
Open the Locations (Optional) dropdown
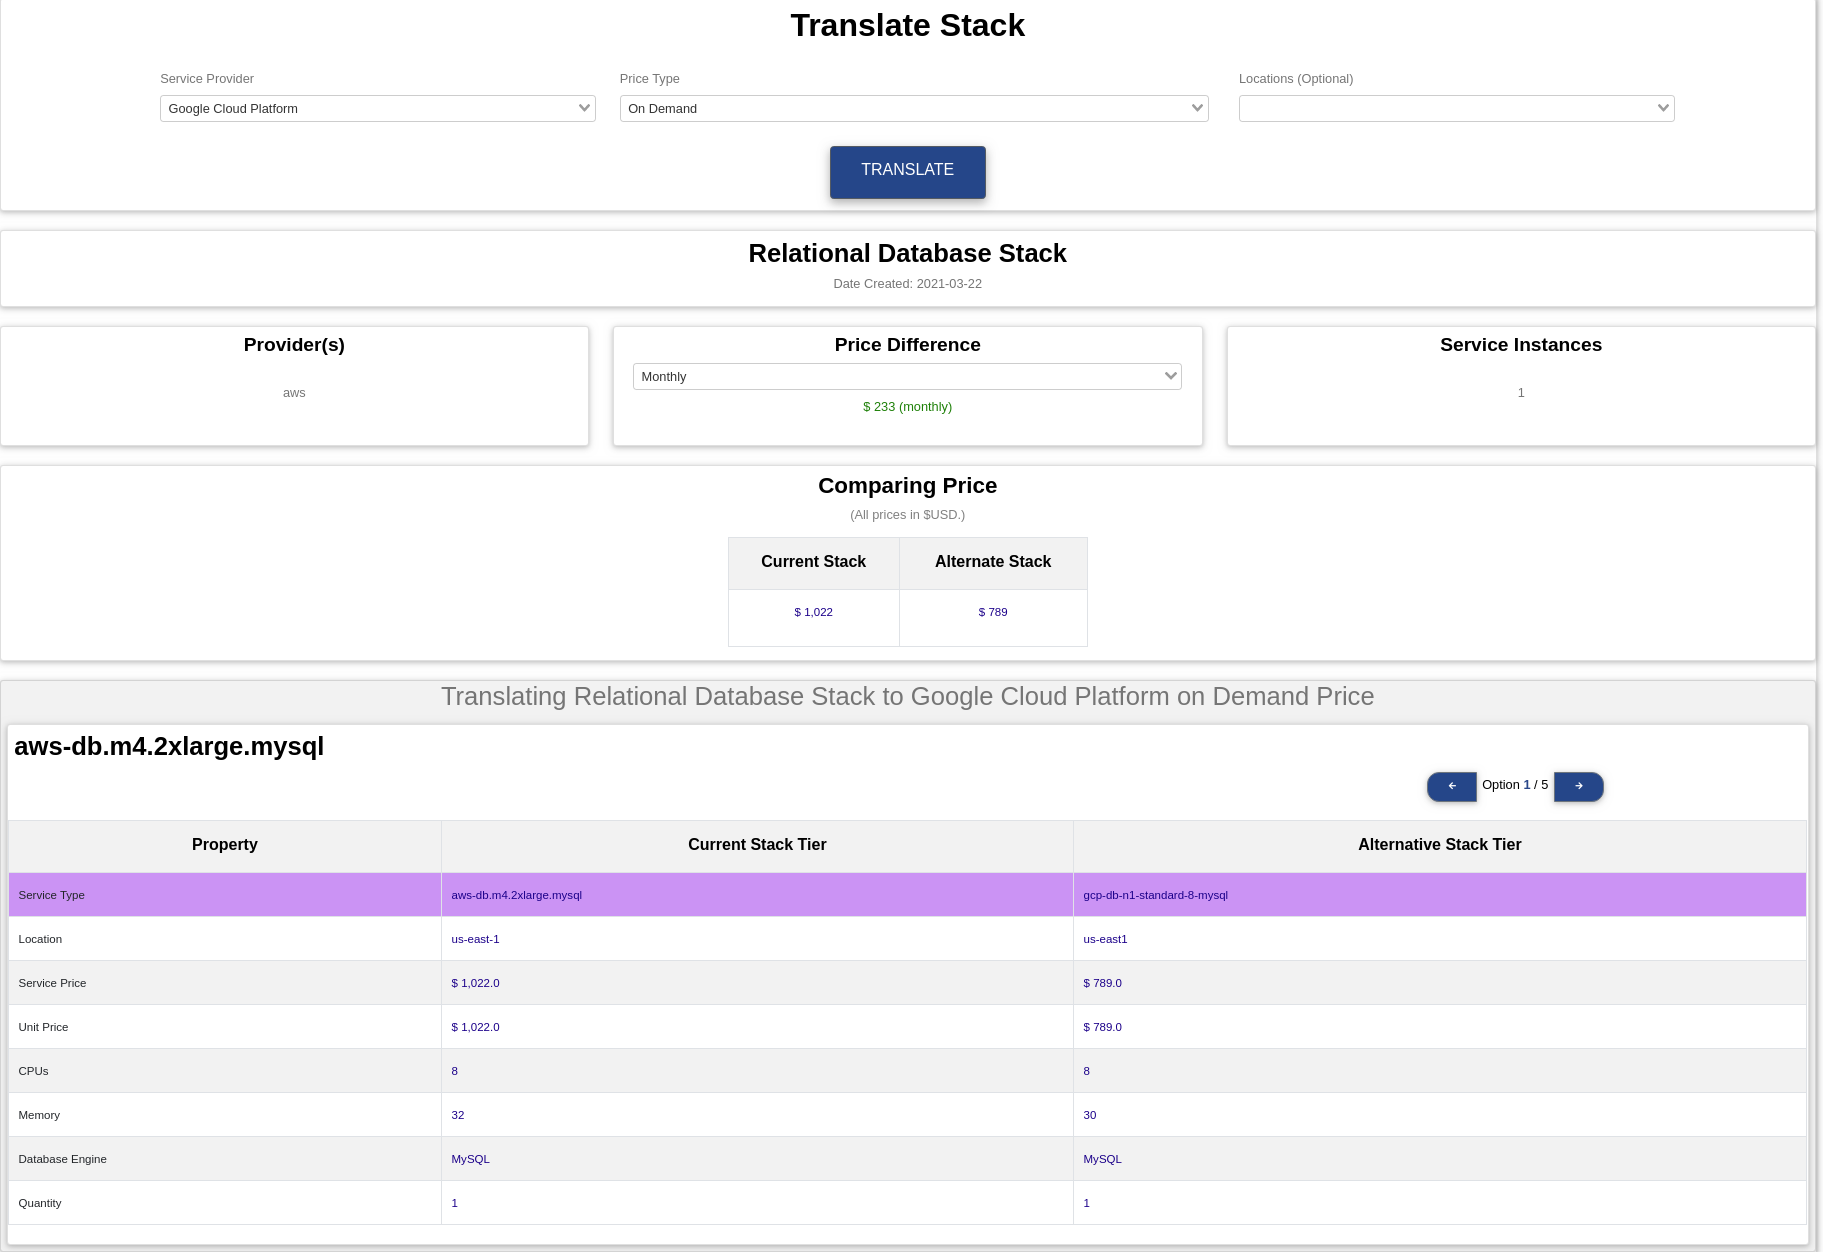1456,108
